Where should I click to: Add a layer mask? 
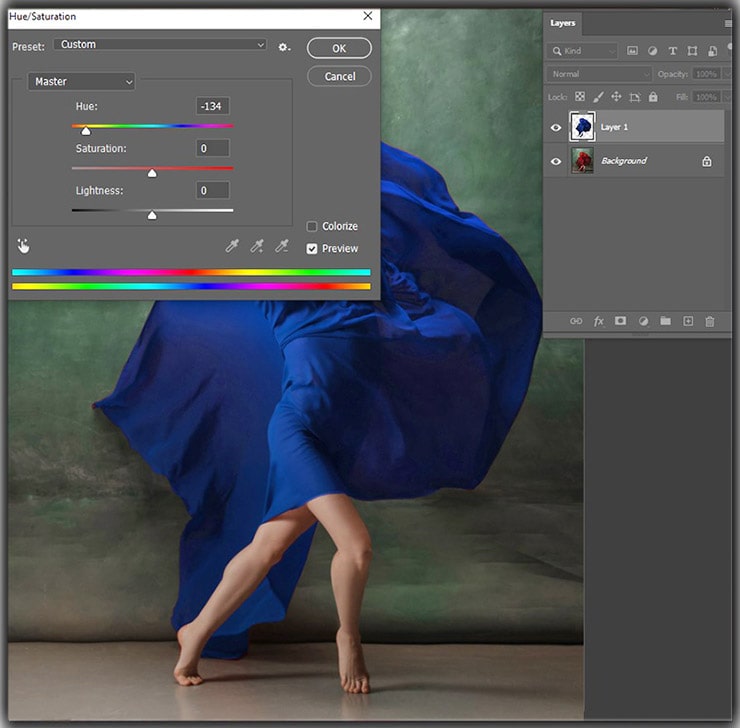pos(620,321)
